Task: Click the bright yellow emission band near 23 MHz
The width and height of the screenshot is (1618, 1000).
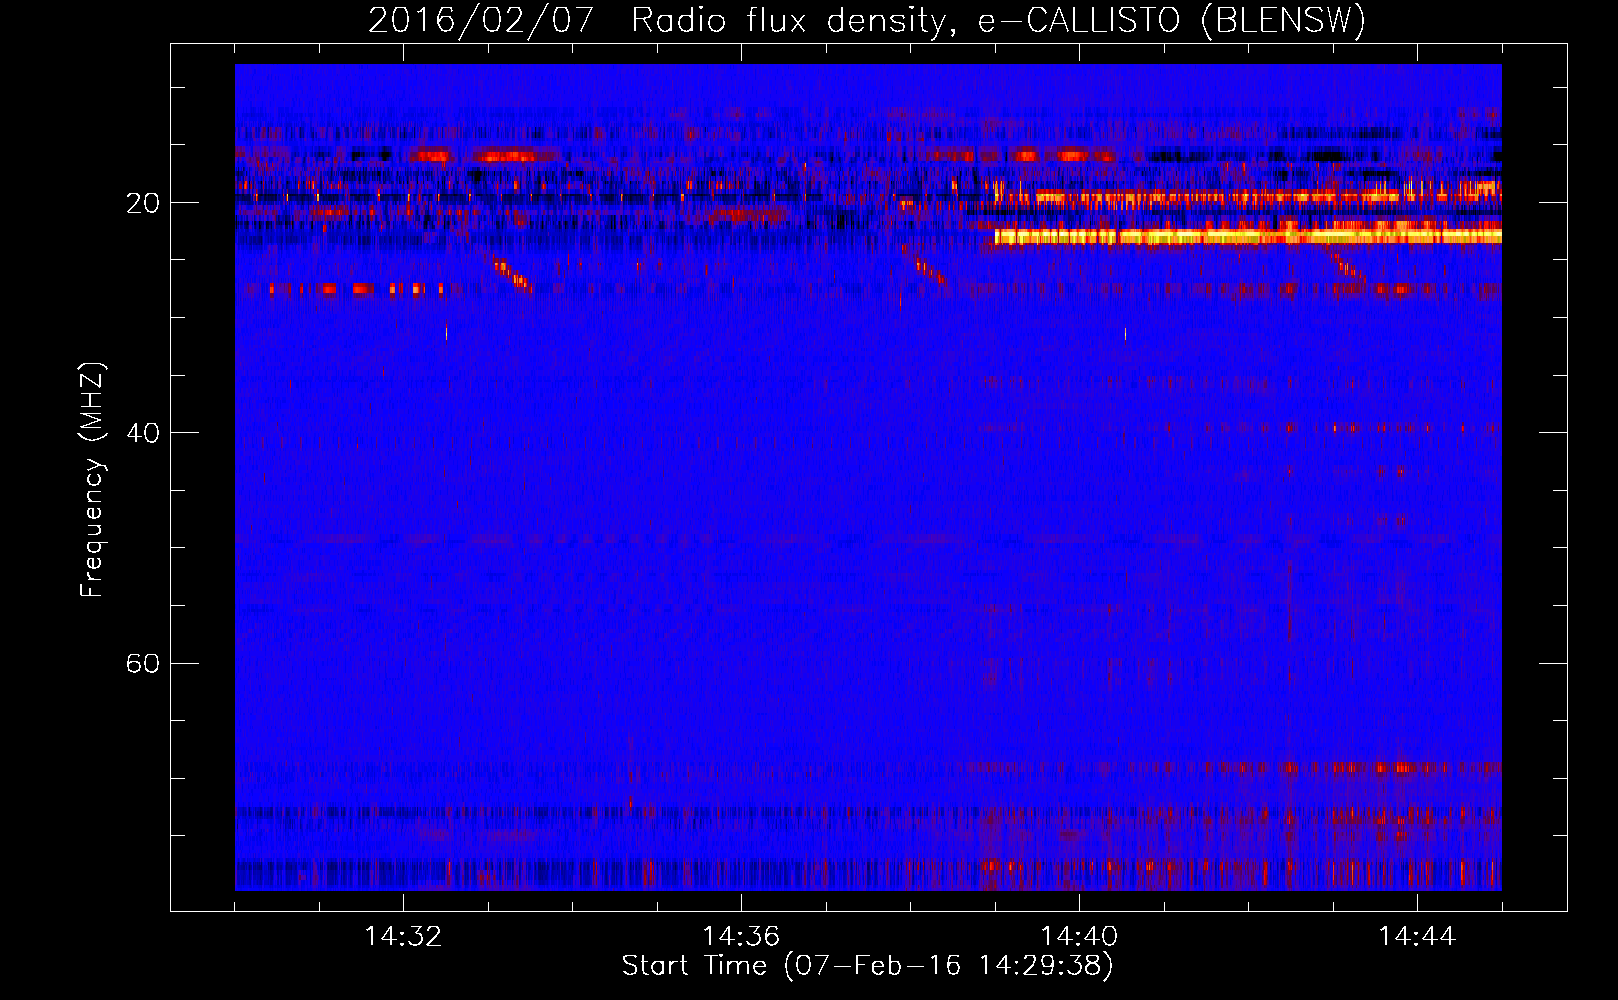Action: click(x=1248, y=236)
